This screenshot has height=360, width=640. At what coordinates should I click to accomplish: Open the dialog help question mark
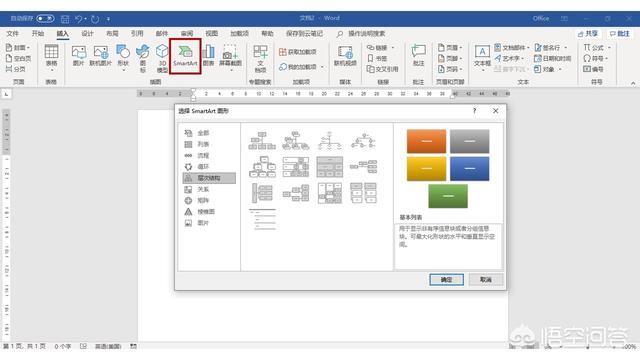(474, 111)
